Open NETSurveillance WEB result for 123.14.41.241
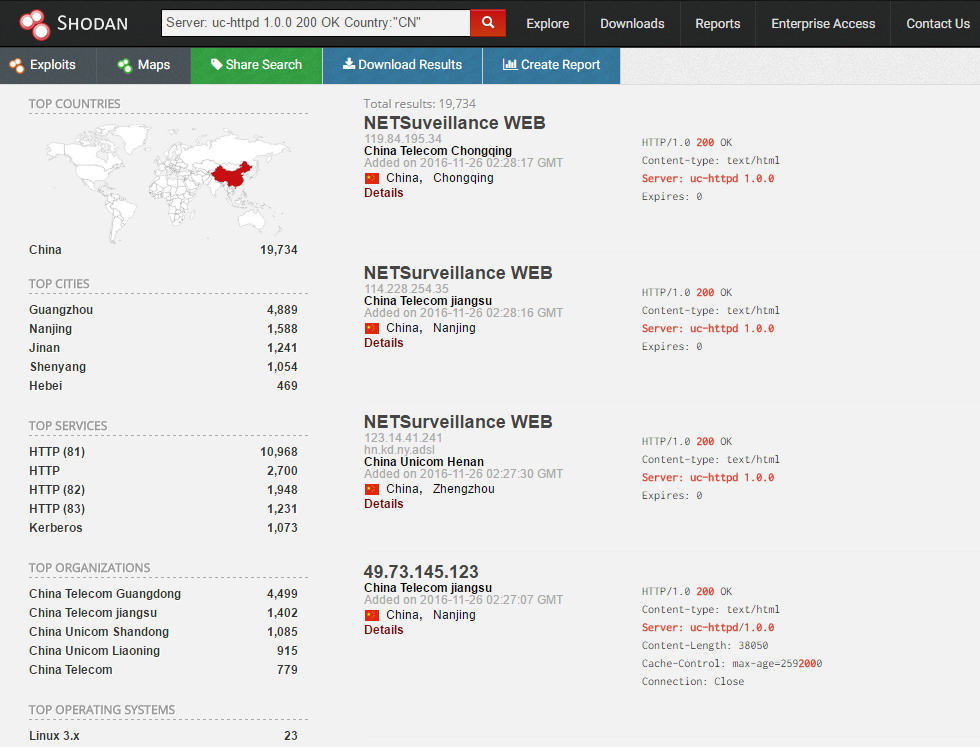 [458, 422]
